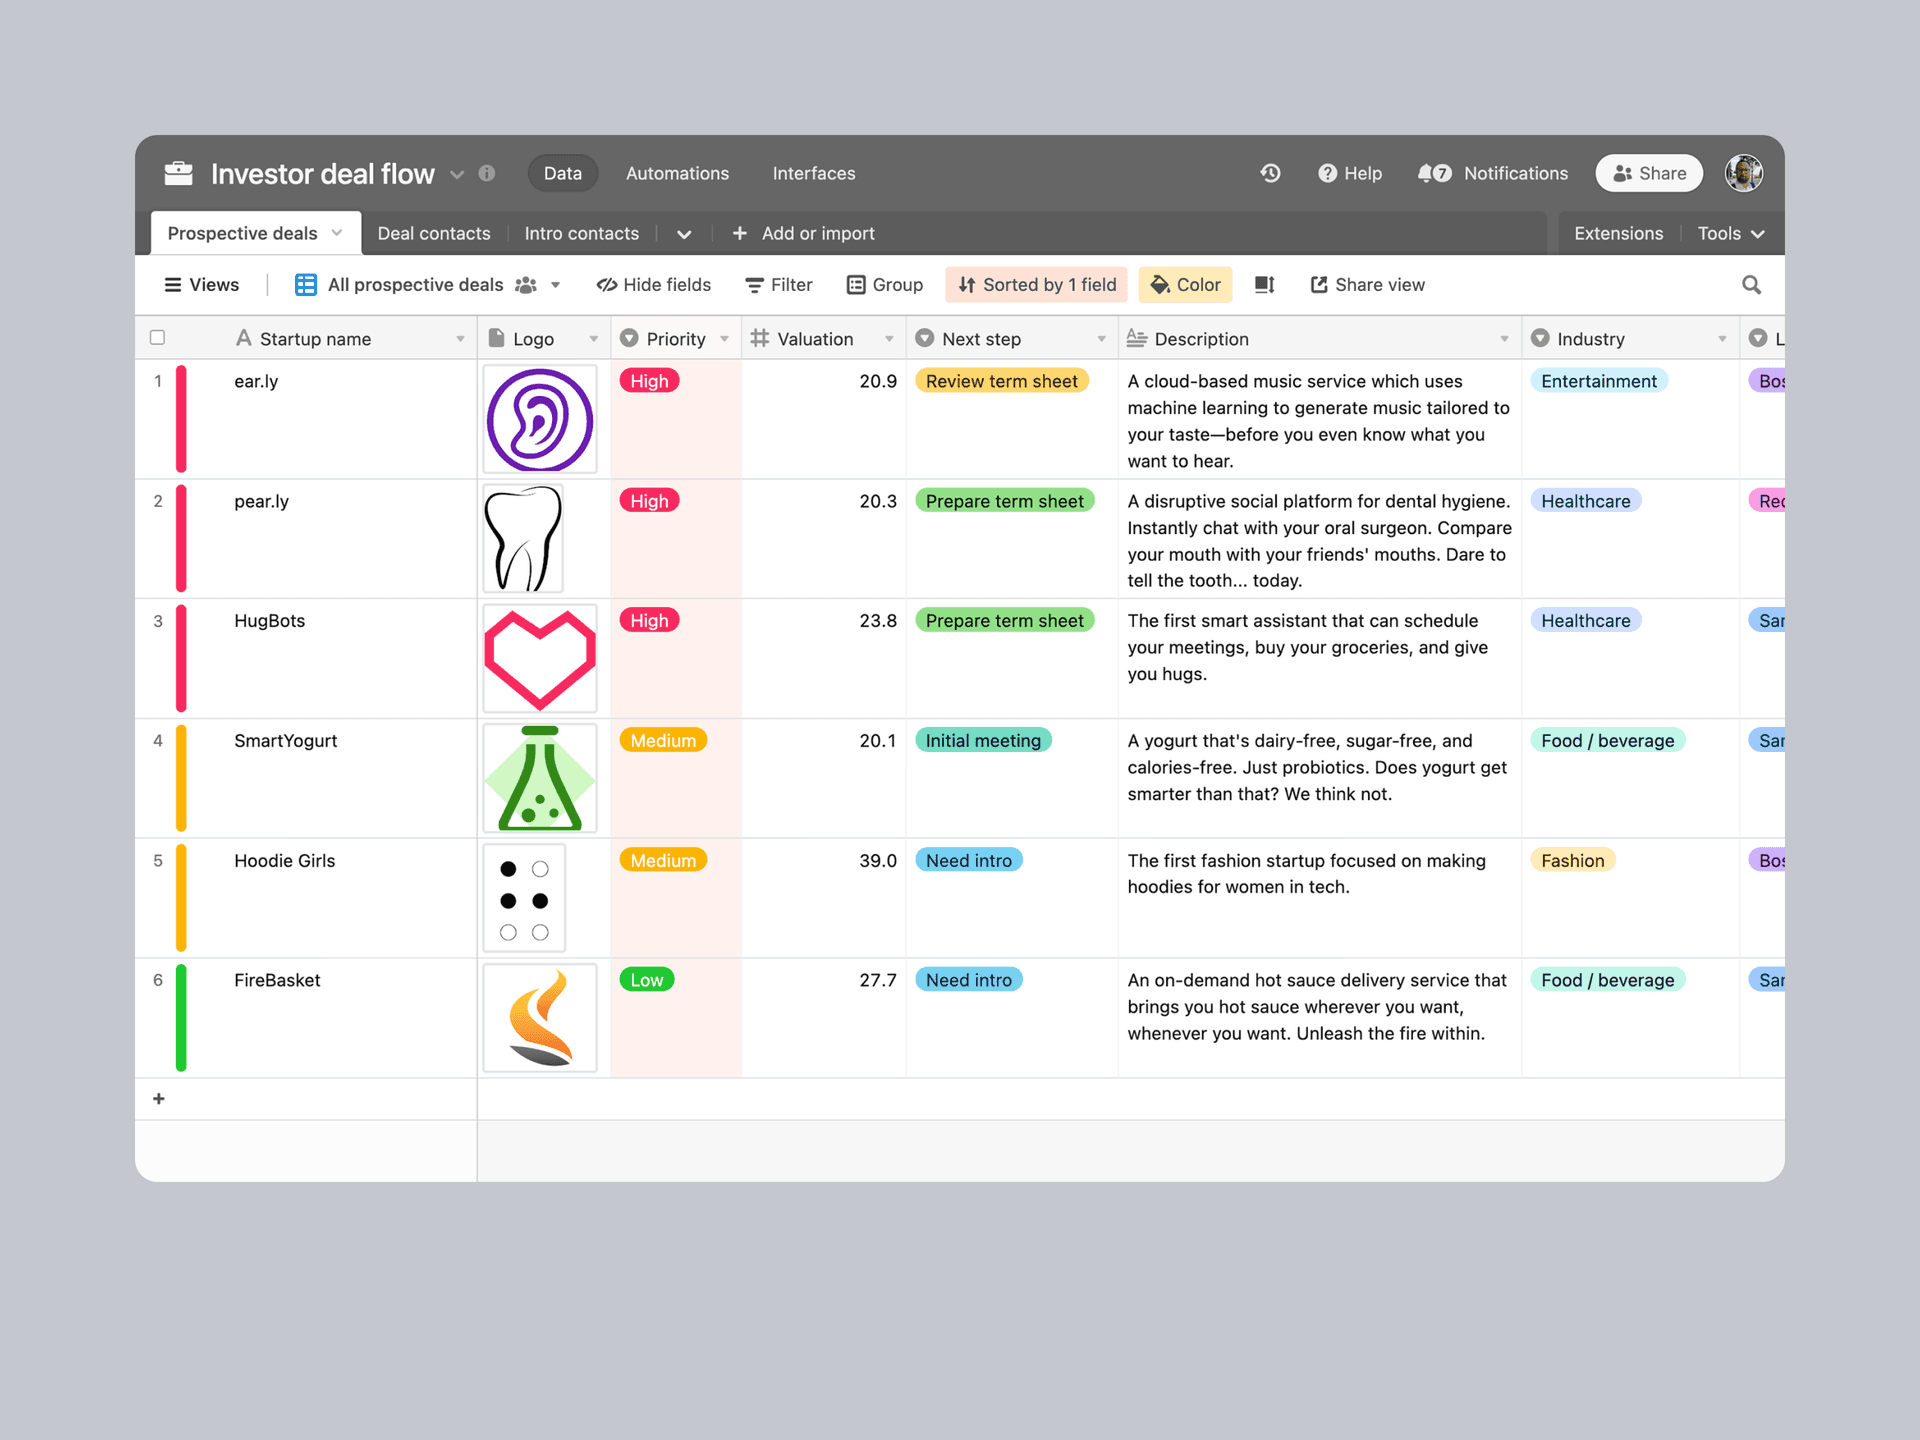Open the Intro contacts table tab
This screenshot has height=1440, width=1920.
point(581,233)
